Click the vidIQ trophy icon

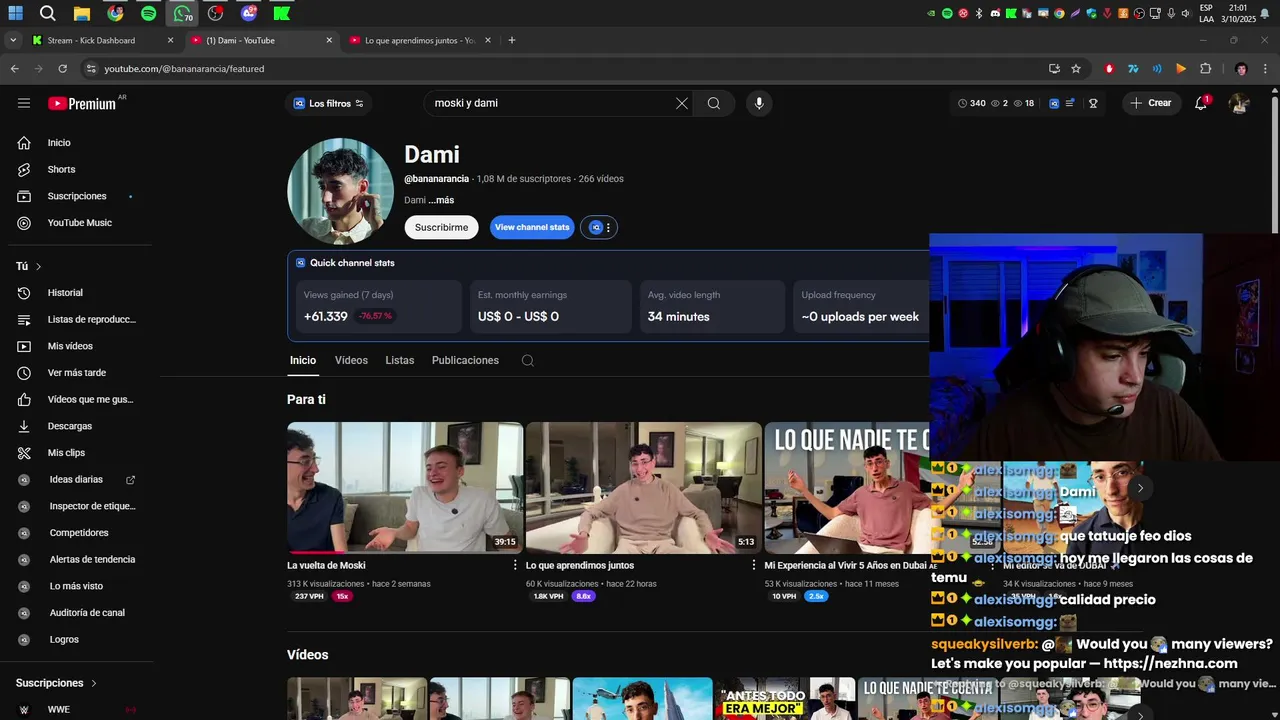click(1093, 103)
